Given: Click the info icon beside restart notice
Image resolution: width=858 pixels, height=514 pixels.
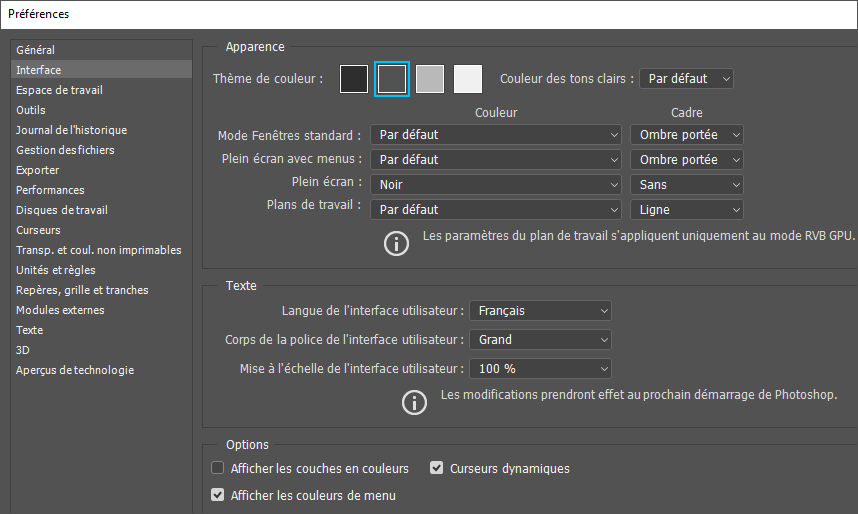Looking at the screenshot, I should point(414,402).
